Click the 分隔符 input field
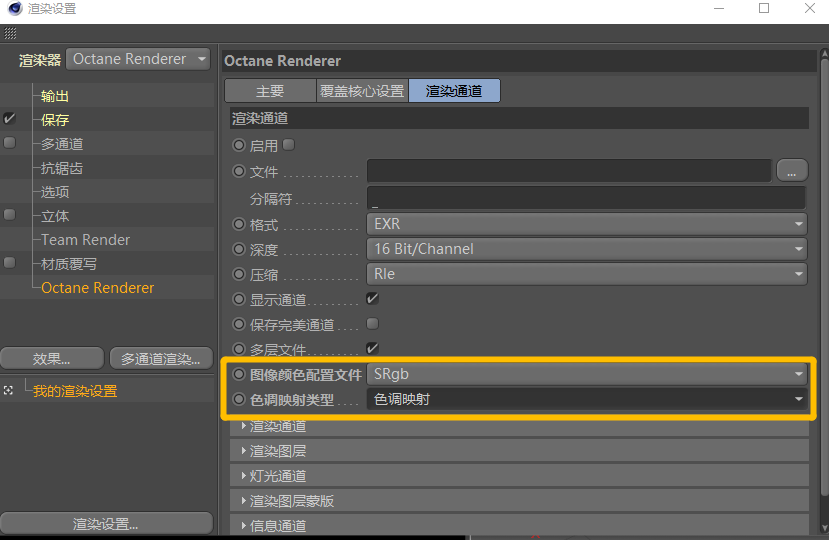829x540 pixels. [586, 197]
